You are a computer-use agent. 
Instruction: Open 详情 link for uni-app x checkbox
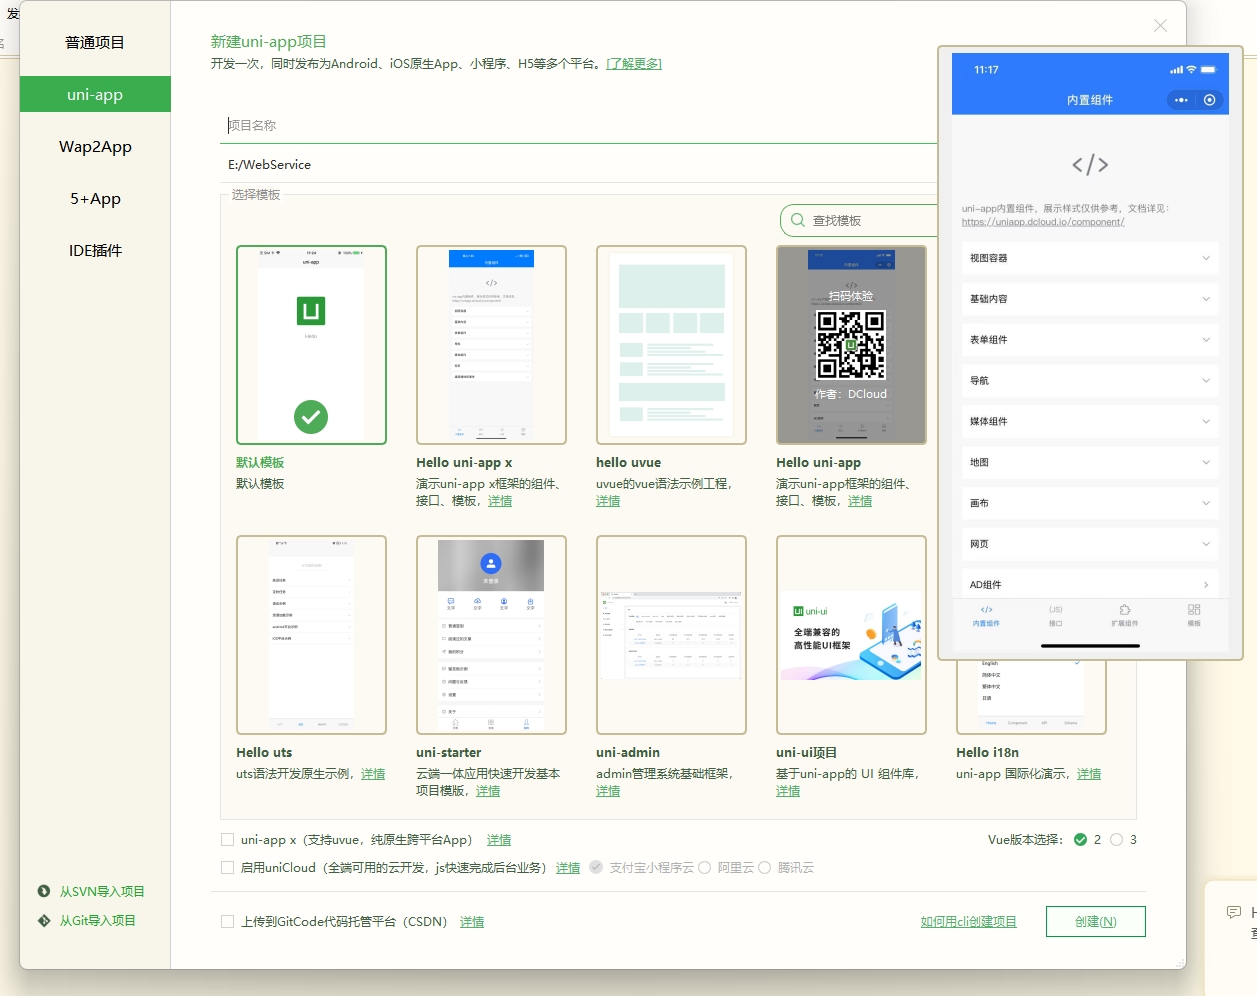coord(499,840)
